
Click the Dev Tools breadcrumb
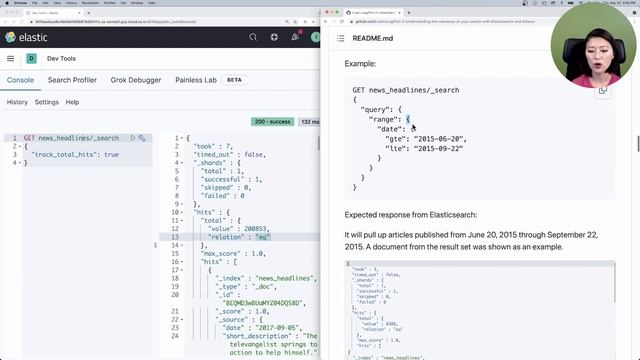(x=61, y=58)
